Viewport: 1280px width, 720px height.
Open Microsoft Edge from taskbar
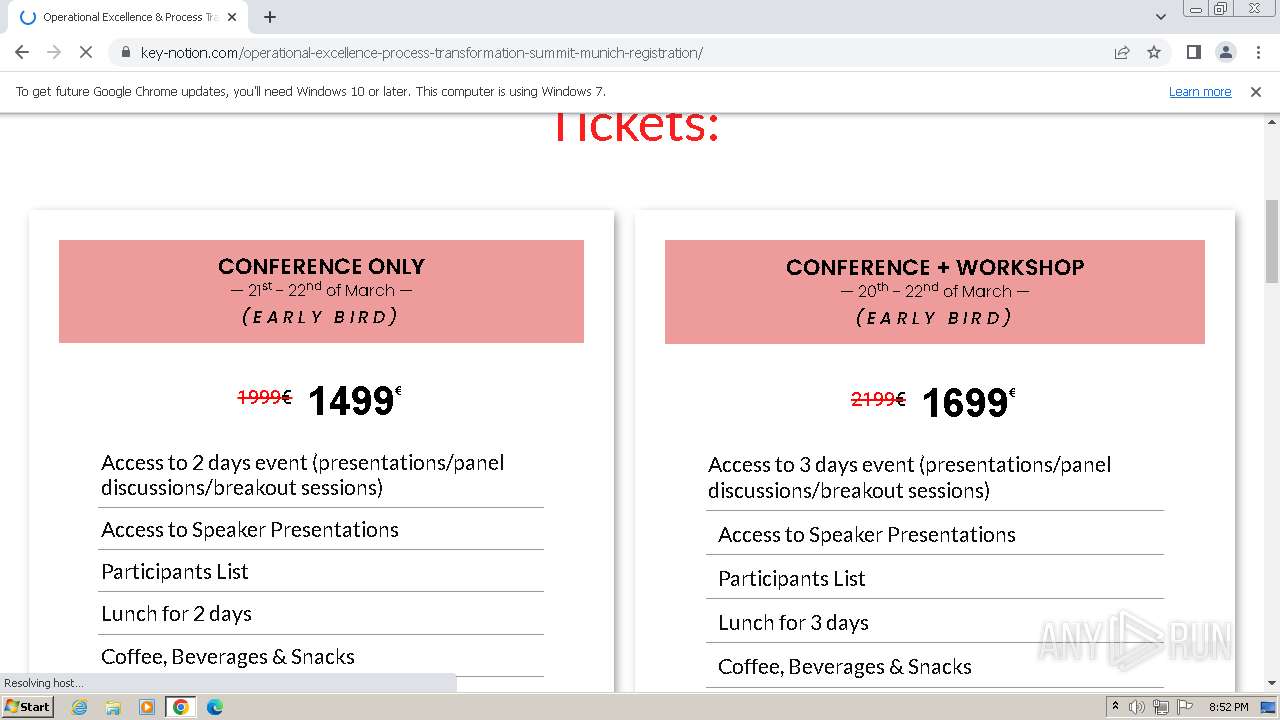click(214, 706)
